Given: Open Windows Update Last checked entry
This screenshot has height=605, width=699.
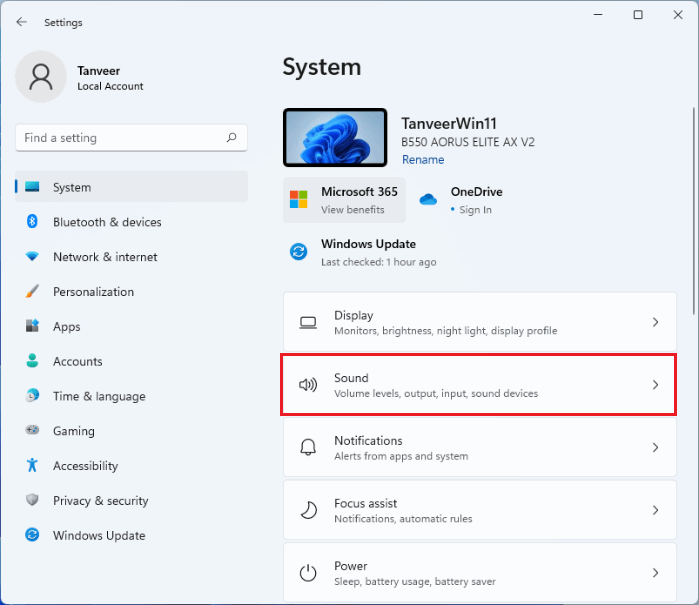Looking at the screenshot, I should point(363,252).
